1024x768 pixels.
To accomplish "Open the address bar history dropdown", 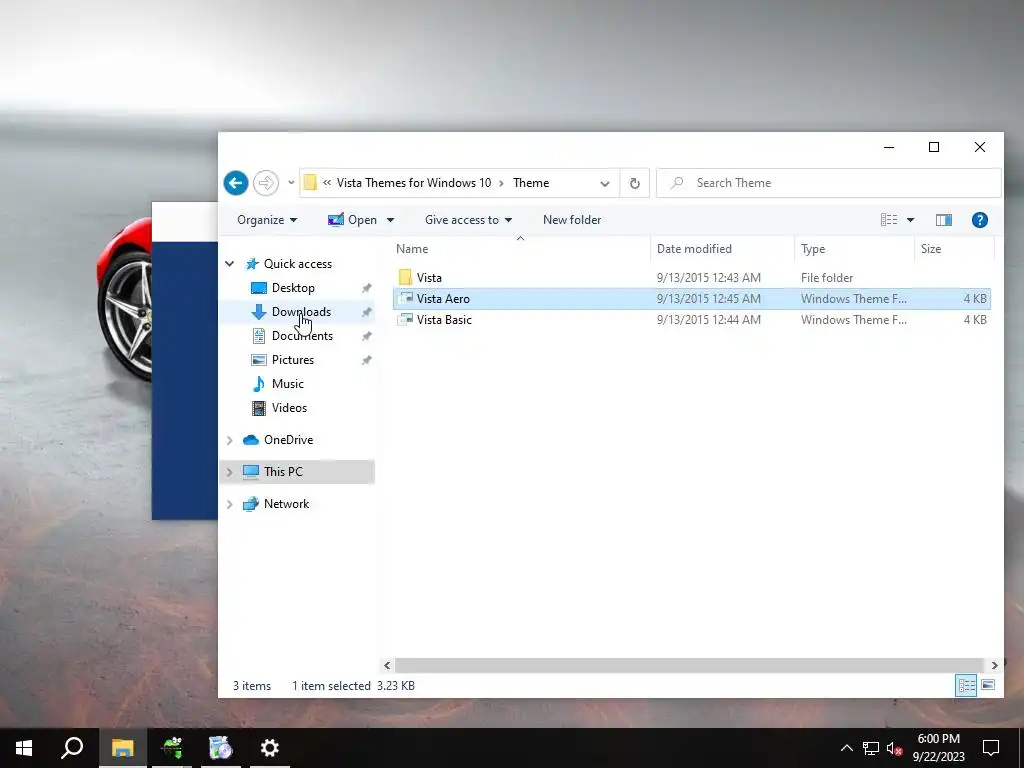I will pos(605,184).
